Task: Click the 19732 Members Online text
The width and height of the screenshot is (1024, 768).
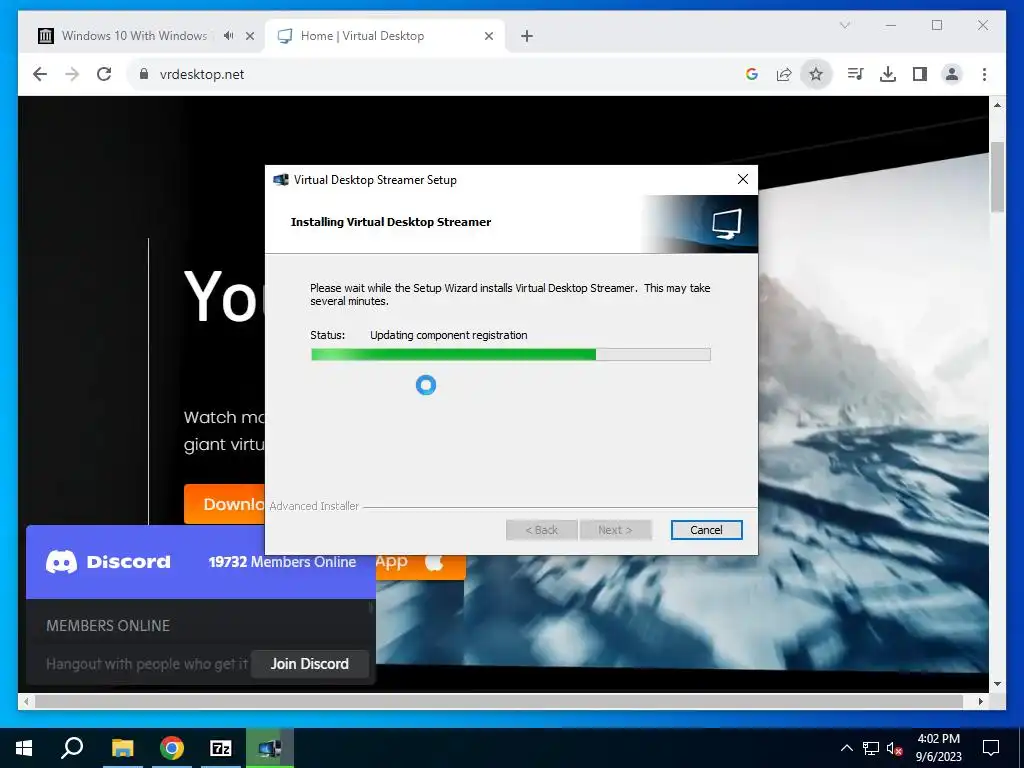Action: [282, 562]
